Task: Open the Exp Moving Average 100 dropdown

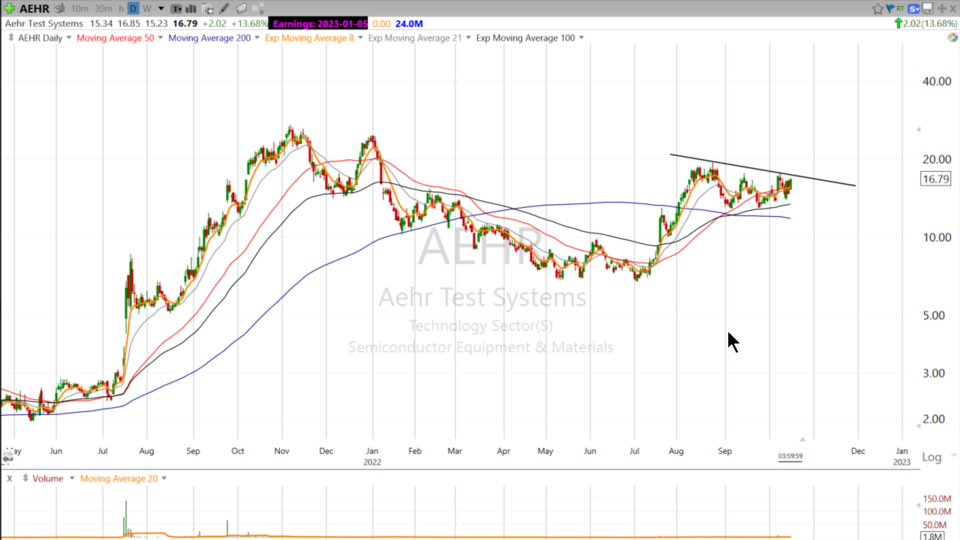Action: (x=582, y=38)
